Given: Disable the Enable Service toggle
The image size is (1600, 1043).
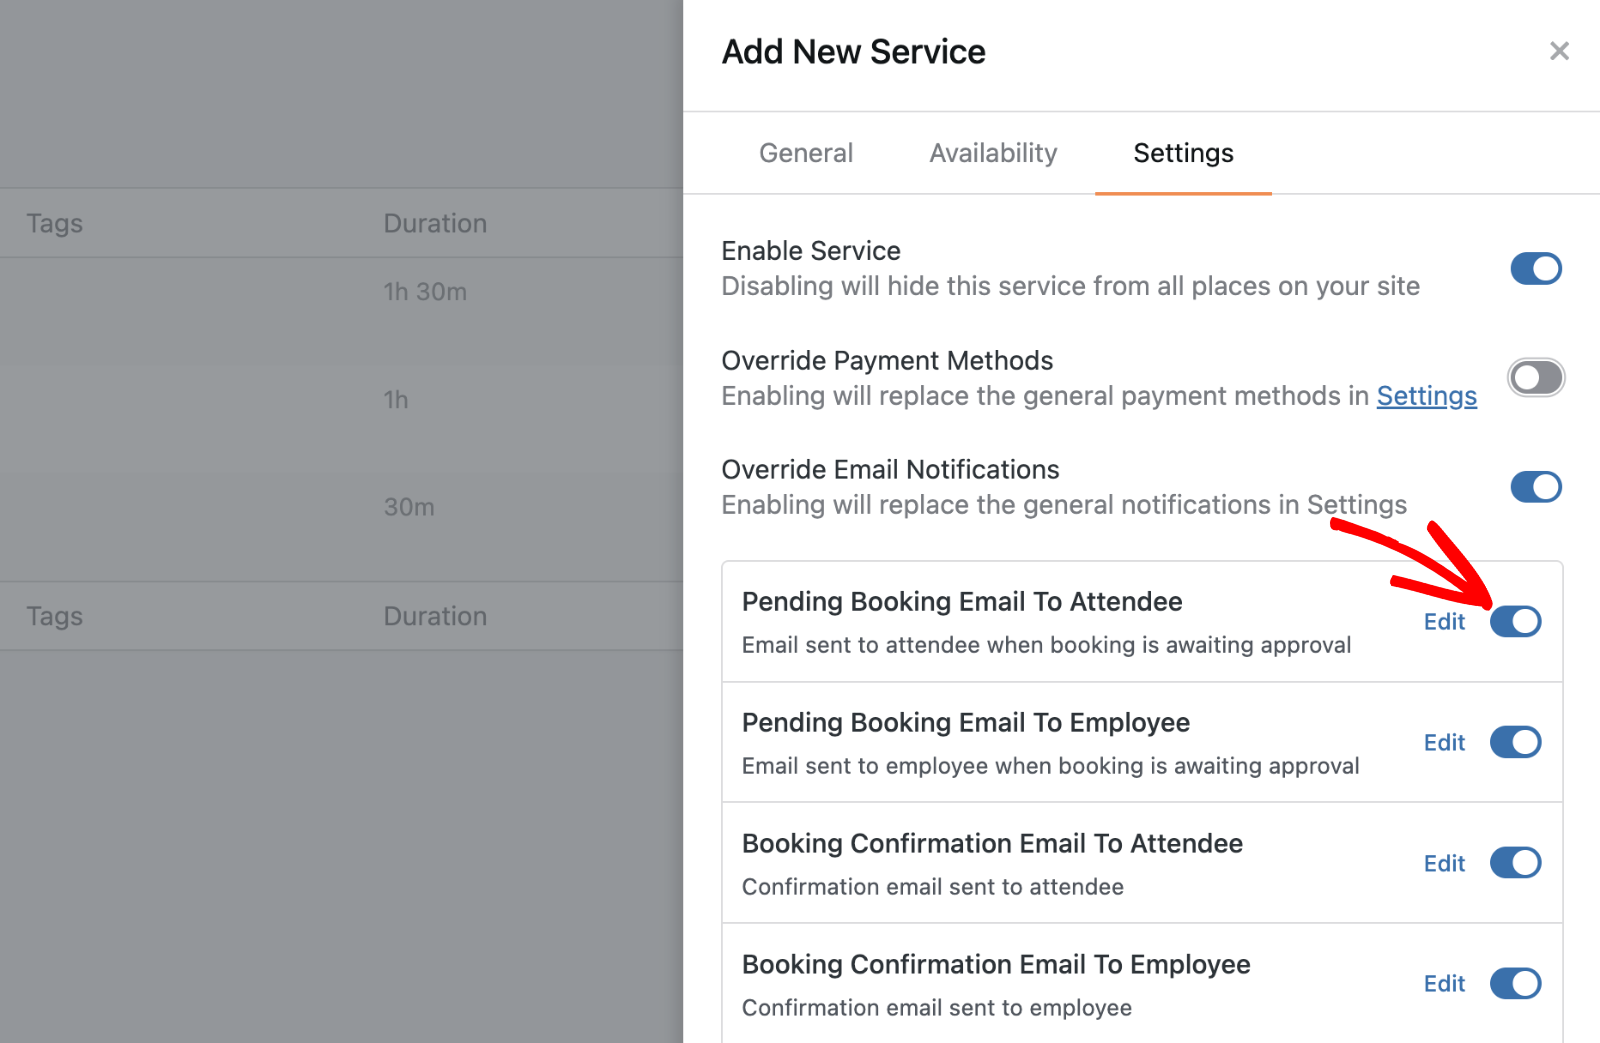Looking at the screenshot, I should click(x=1536, y=268).
